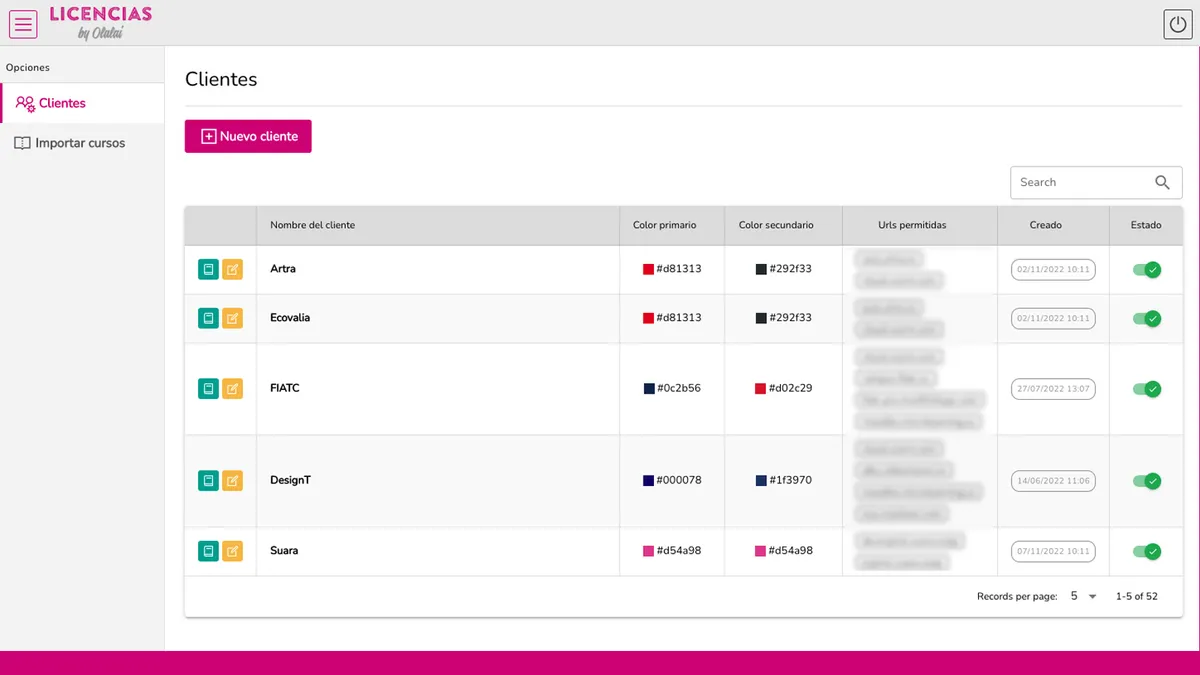Click date chip 14/06/2022 11:06

click(x=1053, y=480)
